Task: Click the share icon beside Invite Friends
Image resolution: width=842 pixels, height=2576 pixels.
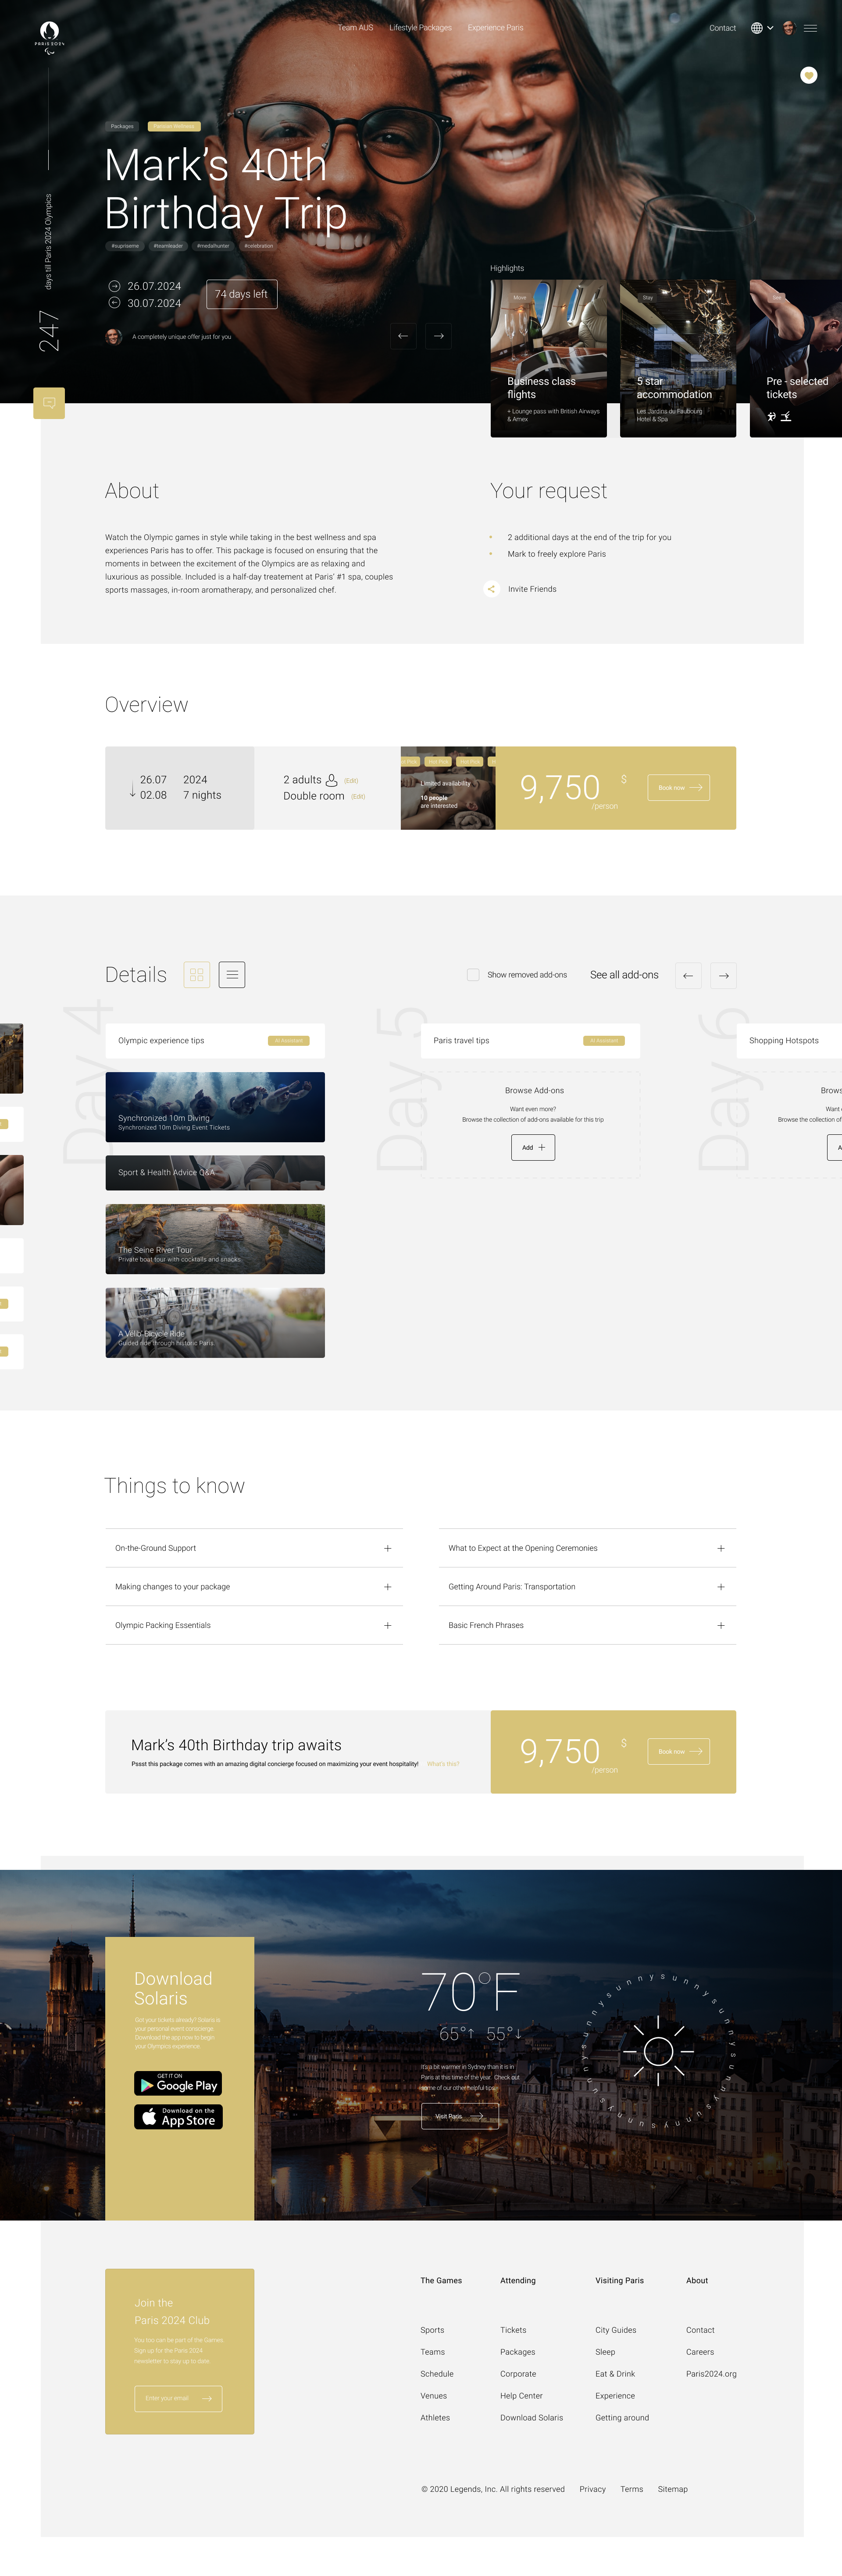Action: pos(491,589)
